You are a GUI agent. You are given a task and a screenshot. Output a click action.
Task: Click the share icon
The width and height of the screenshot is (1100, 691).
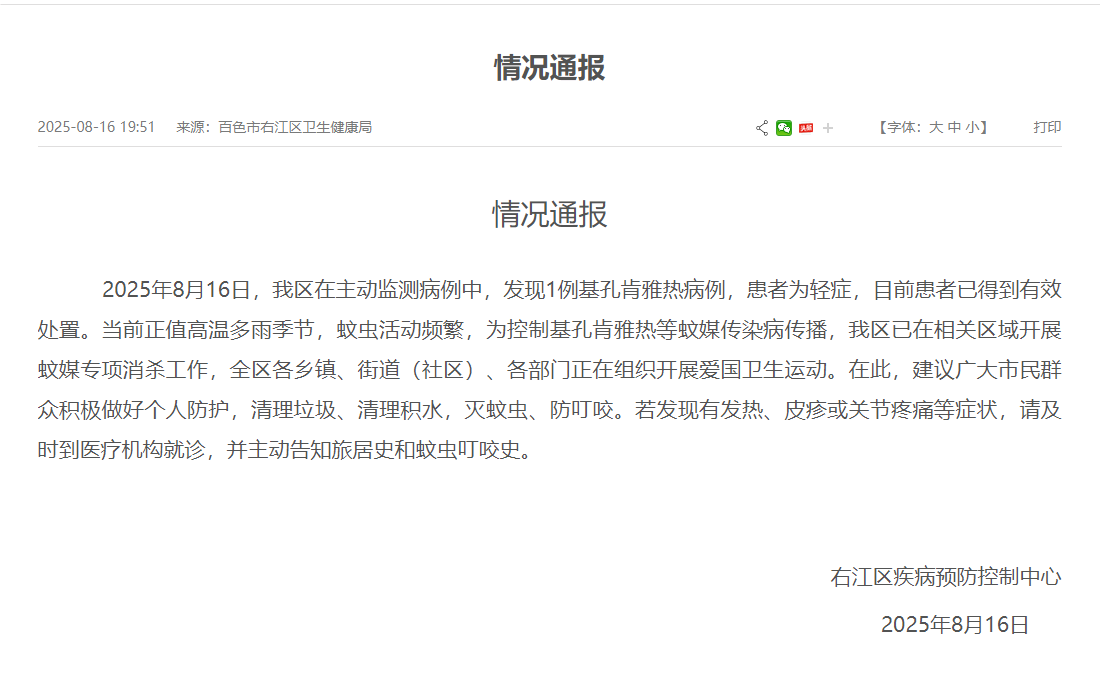[762, 128]
